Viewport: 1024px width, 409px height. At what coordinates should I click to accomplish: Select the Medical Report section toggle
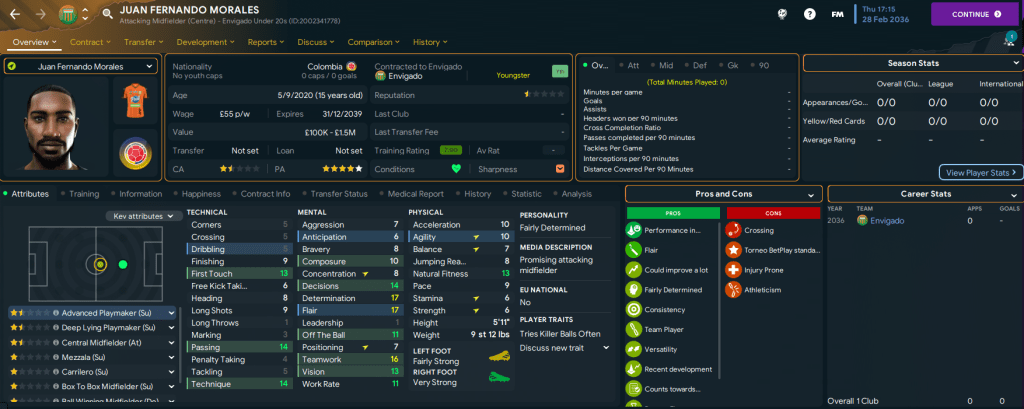pyautogui.click(x=412, y=194)
